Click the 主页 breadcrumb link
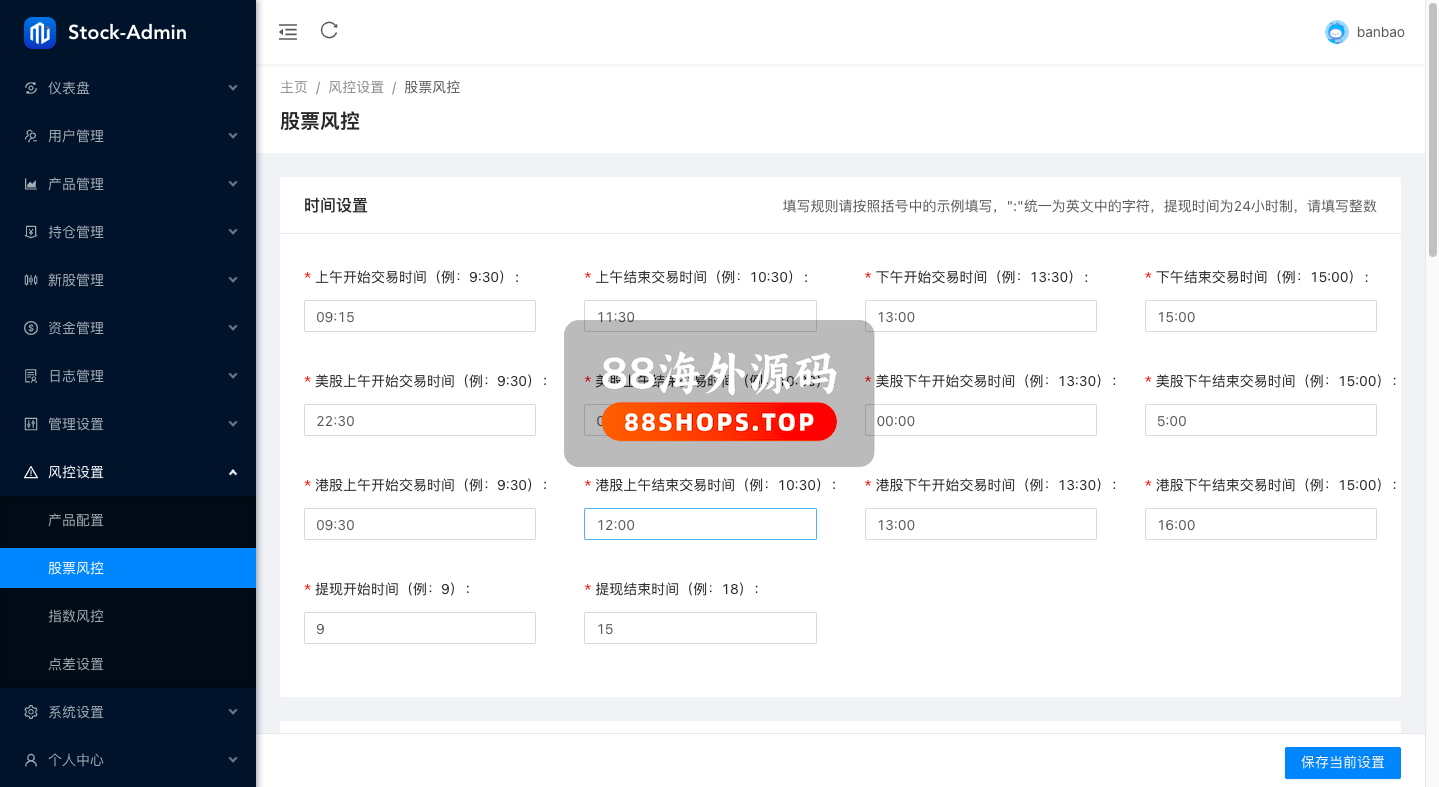Screen dimensions: 1439x787 click(x=294, y=87)
